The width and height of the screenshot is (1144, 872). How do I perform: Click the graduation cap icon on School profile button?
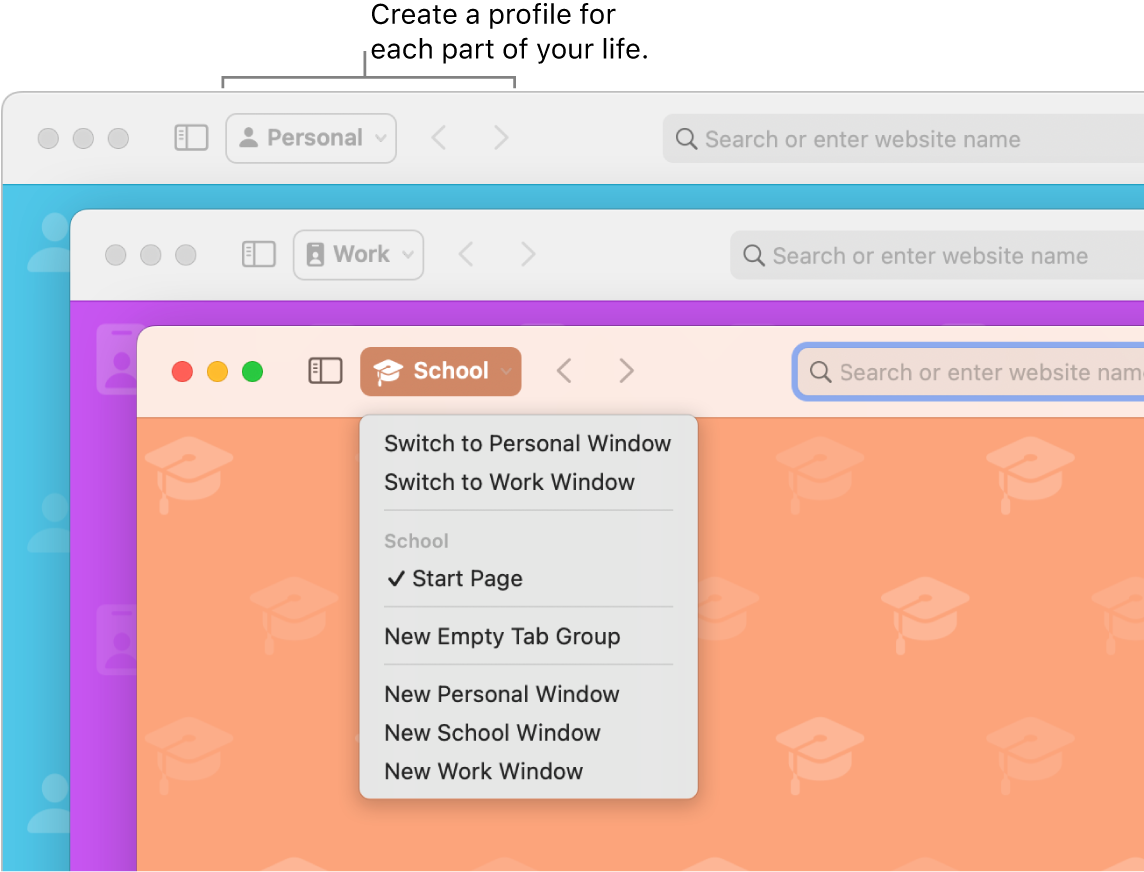click(x=388, y=370)
